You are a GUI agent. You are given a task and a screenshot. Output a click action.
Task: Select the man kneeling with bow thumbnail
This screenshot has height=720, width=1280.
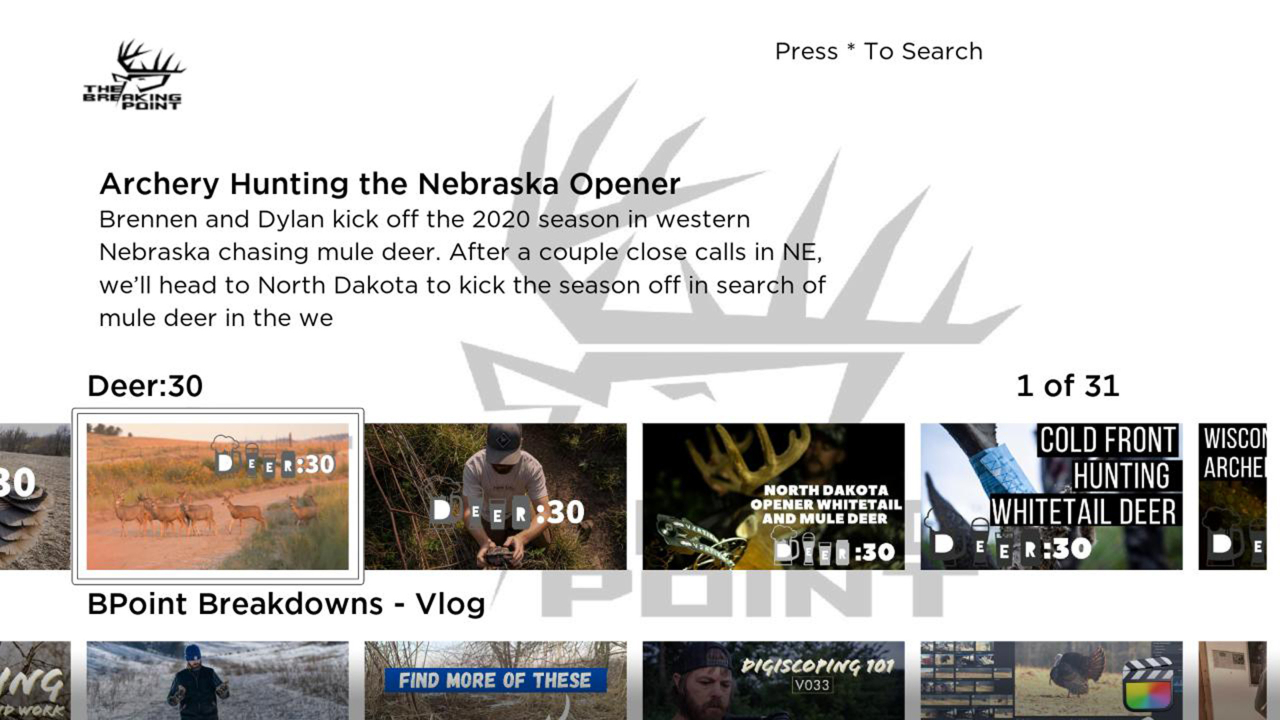(496, 496)
